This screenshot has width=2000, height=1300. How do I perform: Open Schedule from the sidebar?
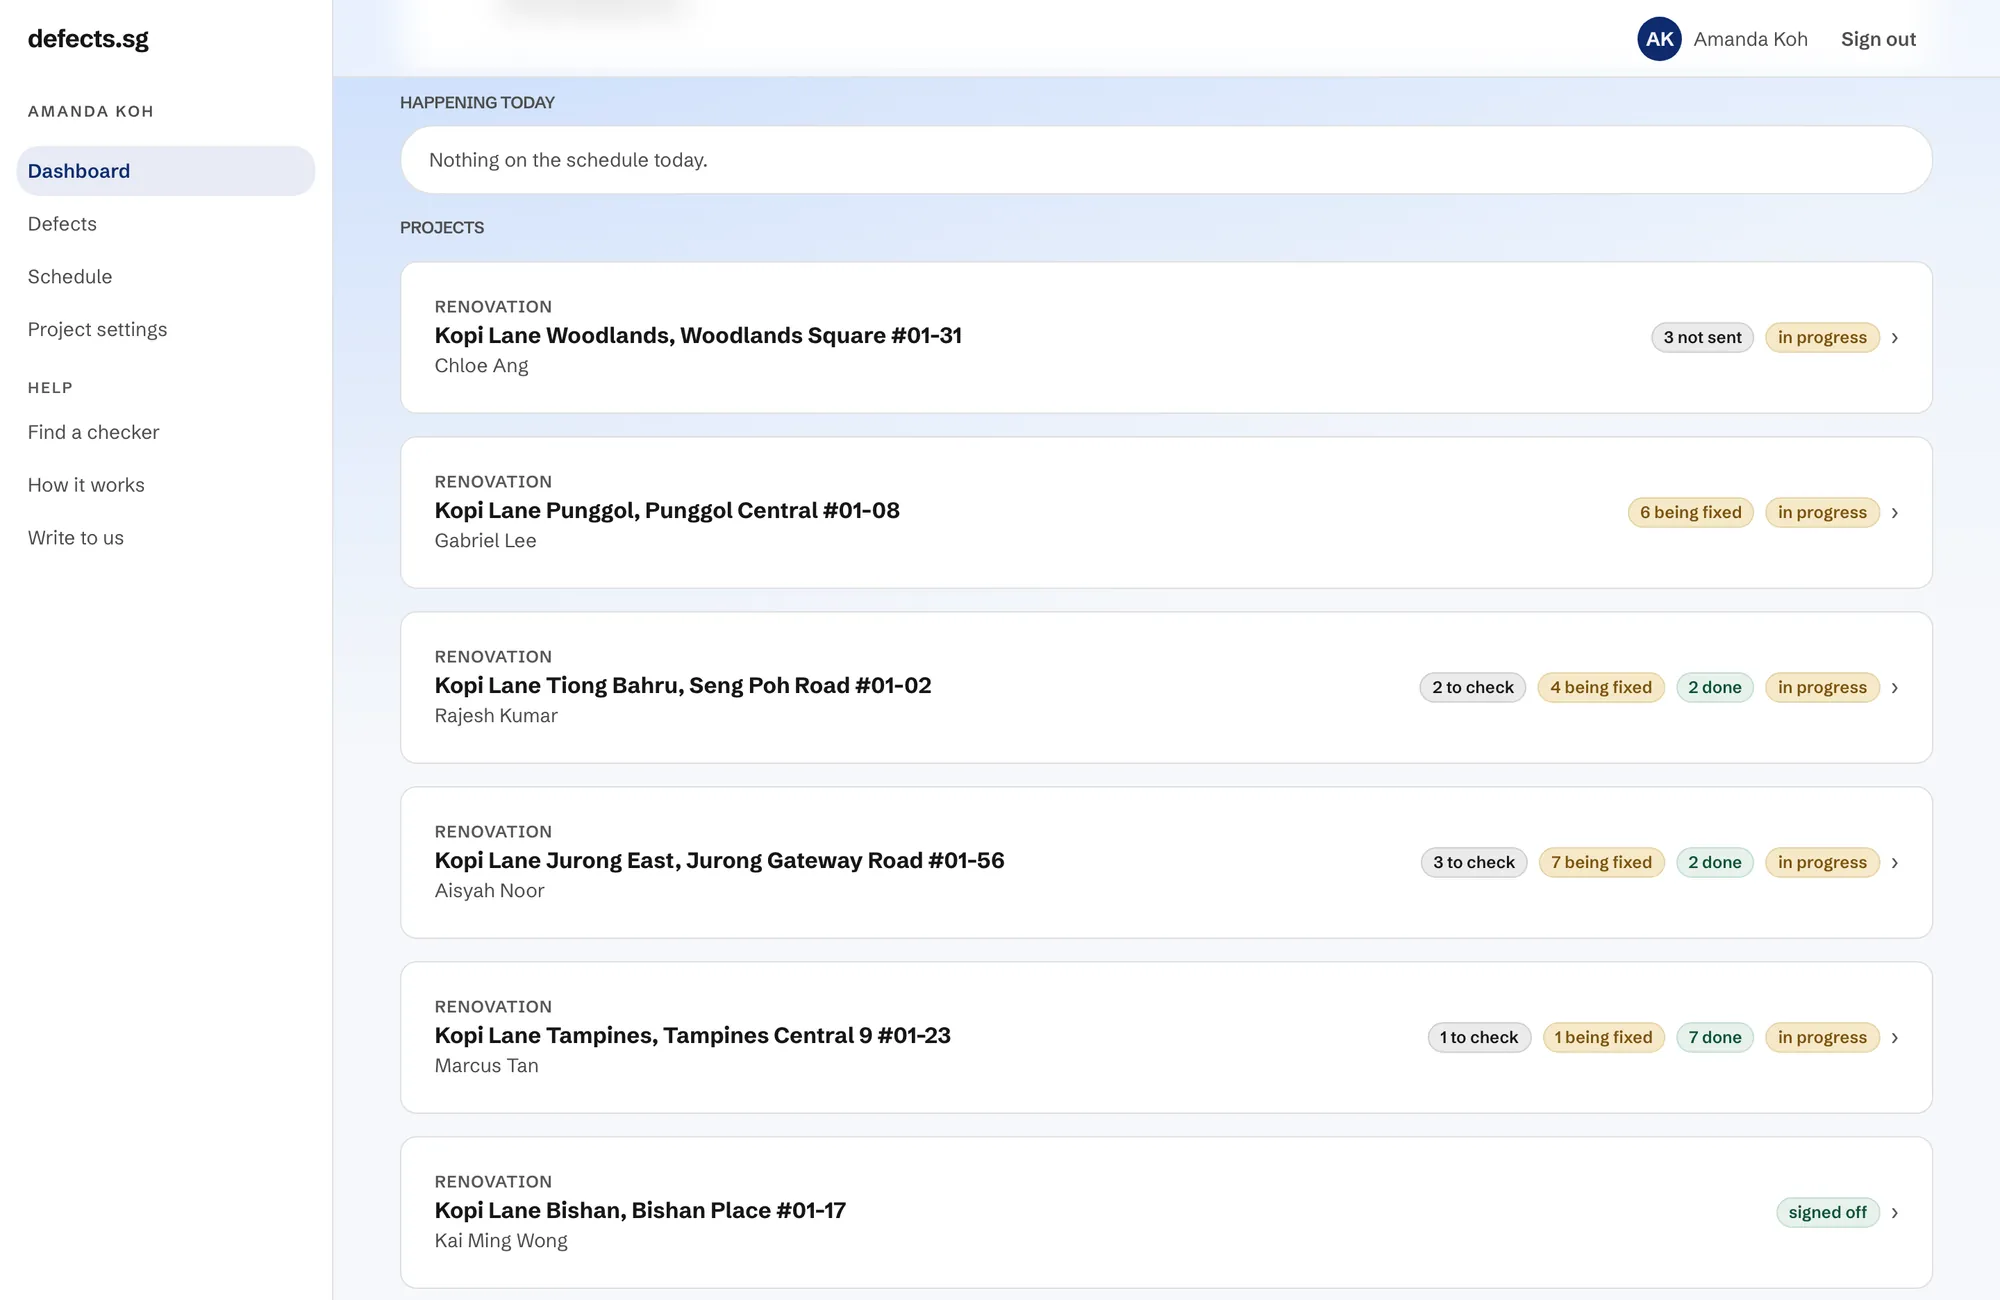70,277
